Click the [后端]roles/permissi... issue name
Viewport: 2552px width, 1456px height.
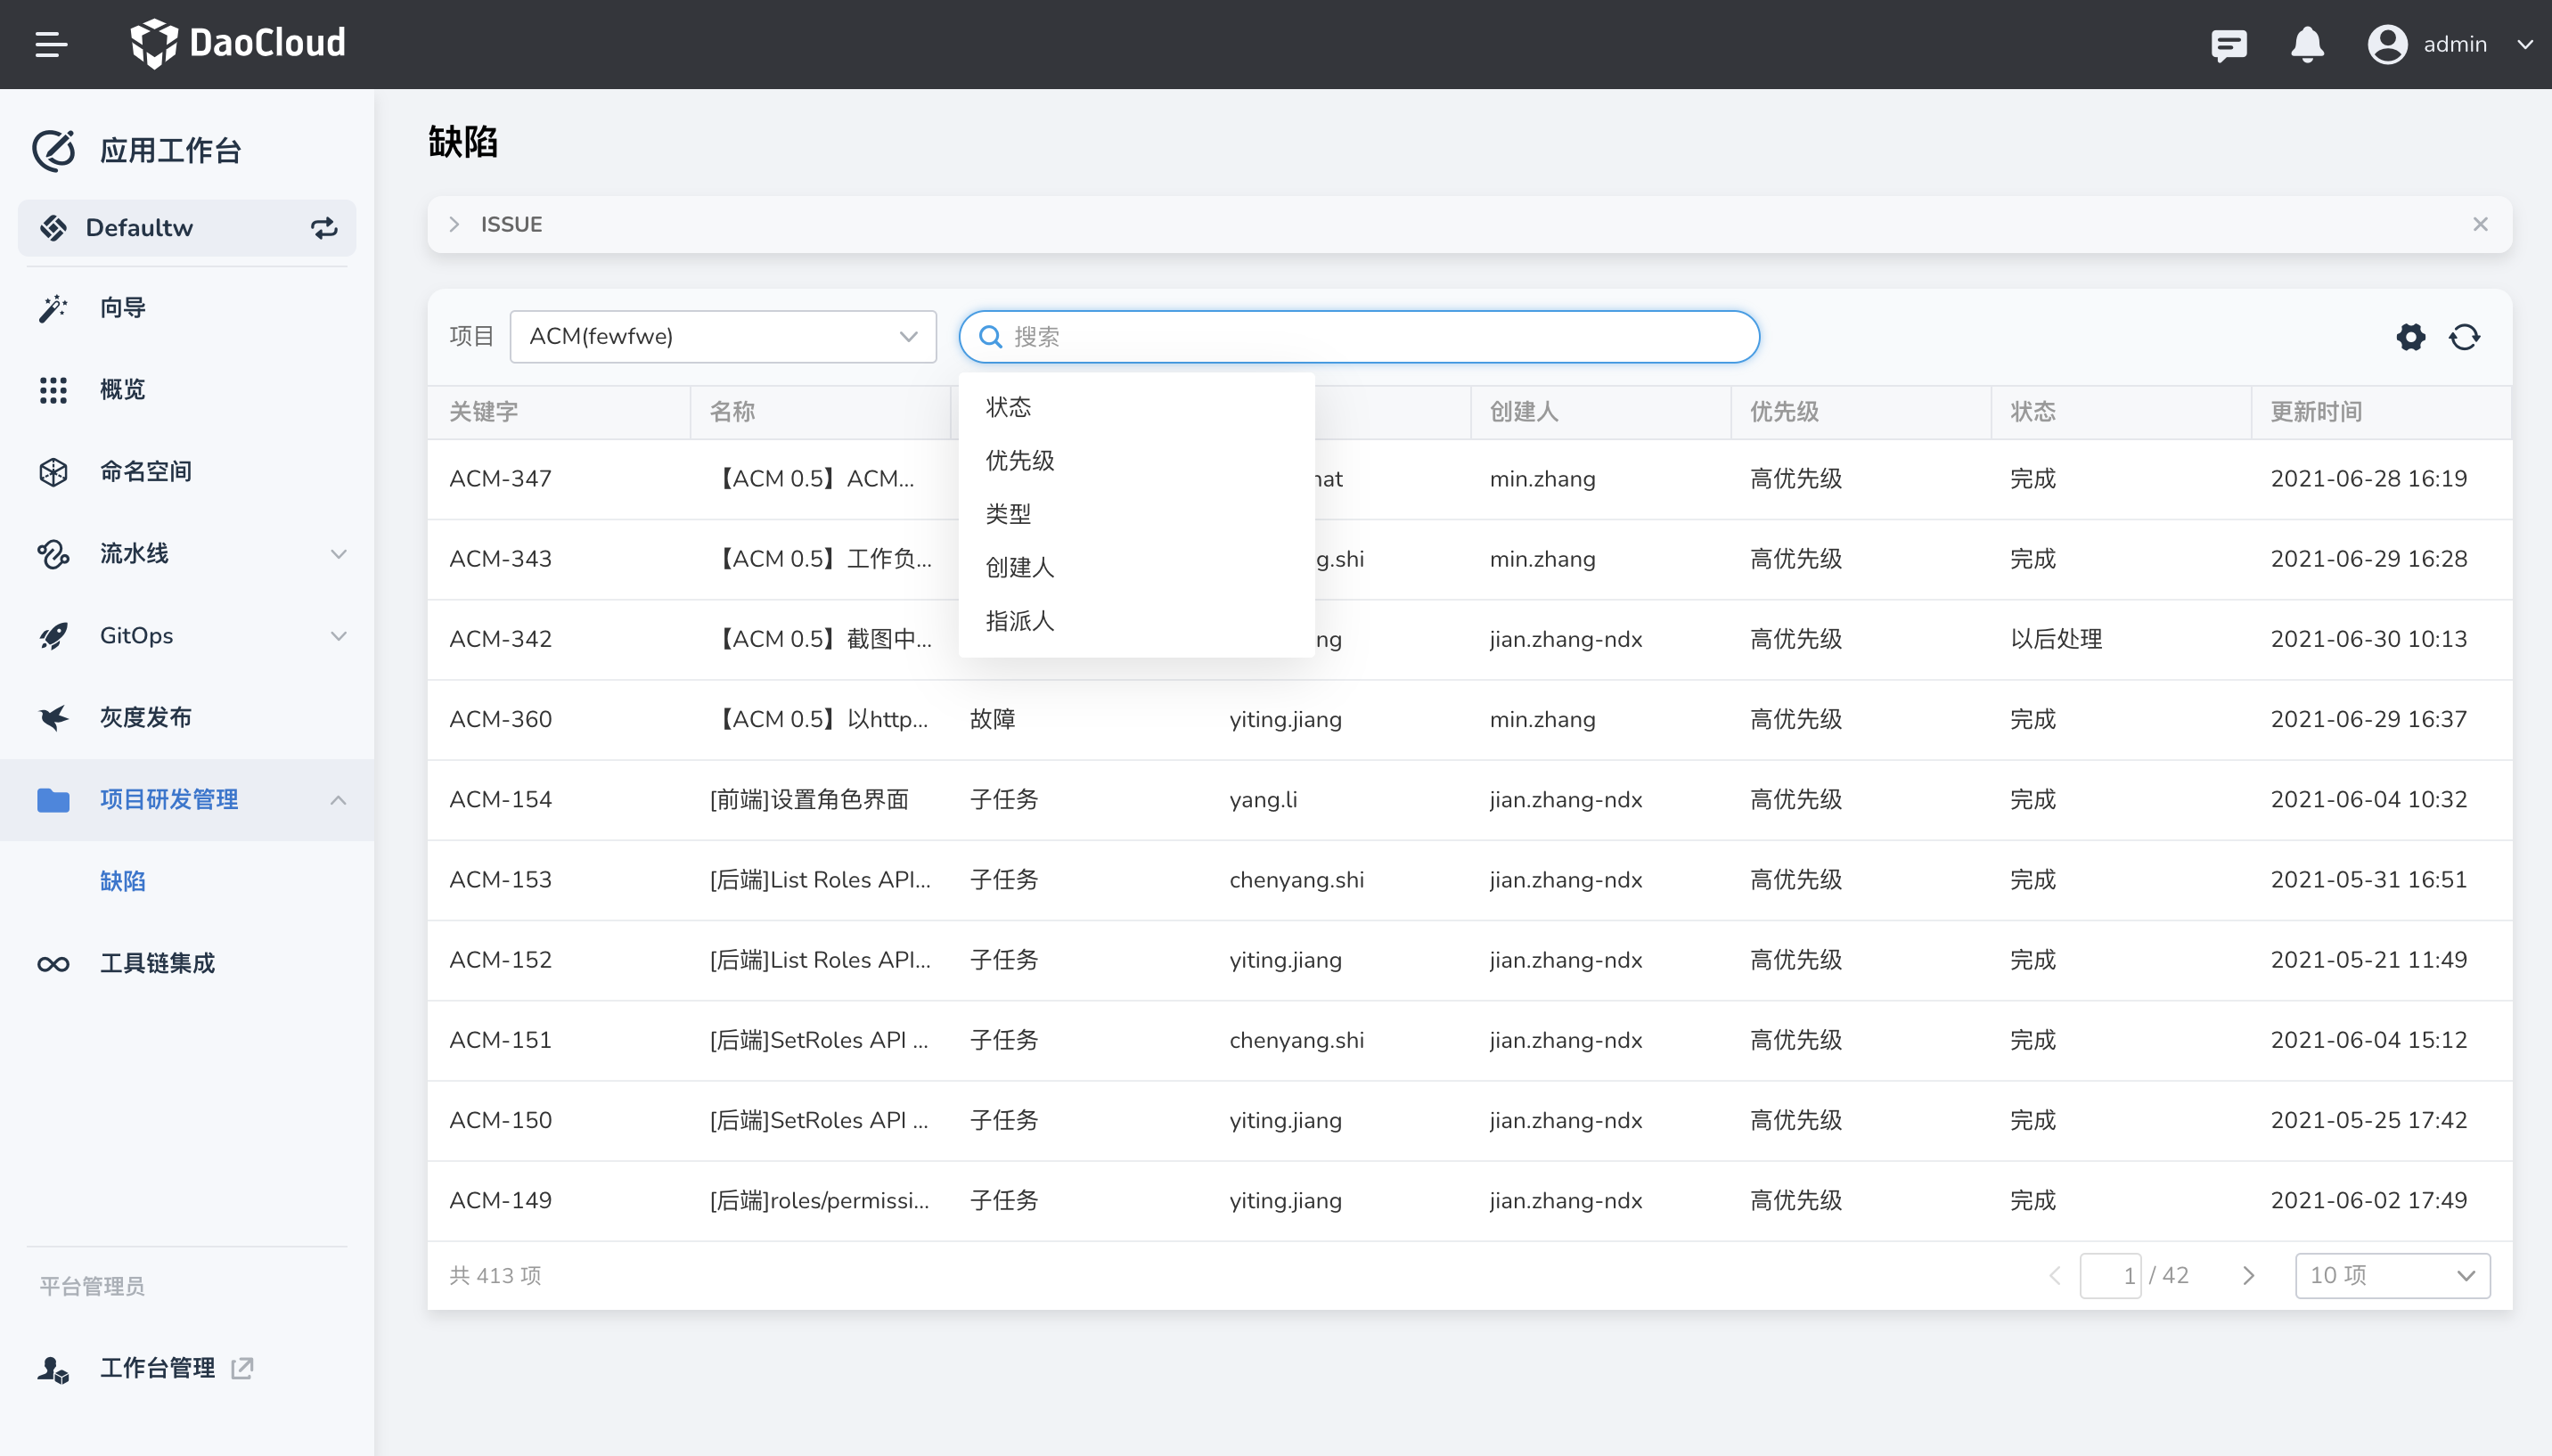(820, 1201)
